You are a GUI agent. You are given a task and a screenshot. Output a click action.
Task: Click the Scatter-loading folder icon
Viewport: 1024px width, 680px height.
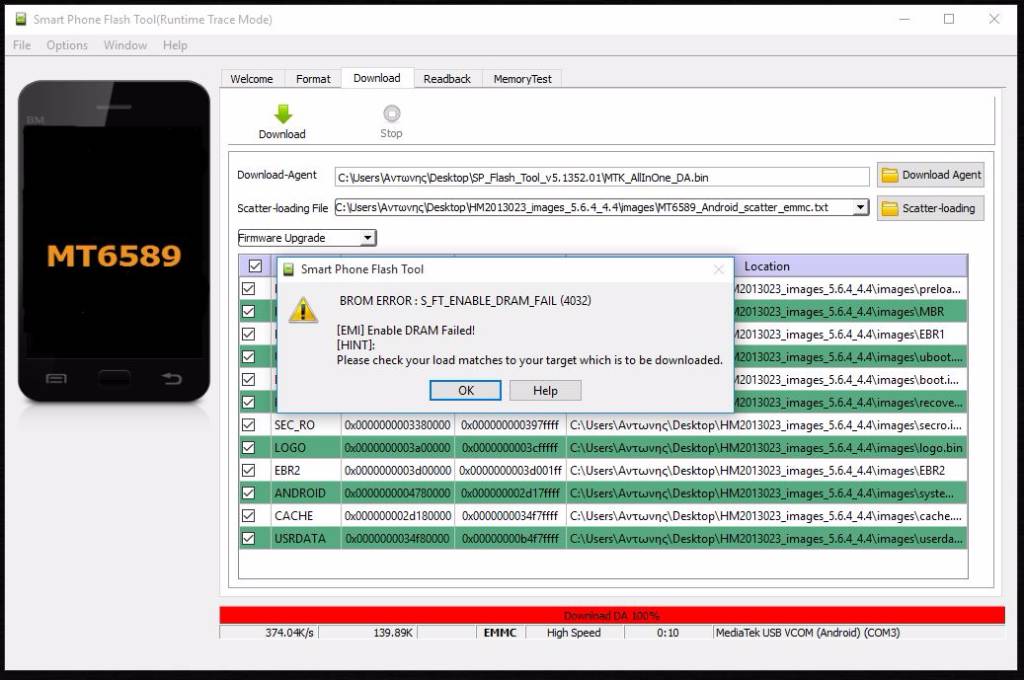point(889,209)
